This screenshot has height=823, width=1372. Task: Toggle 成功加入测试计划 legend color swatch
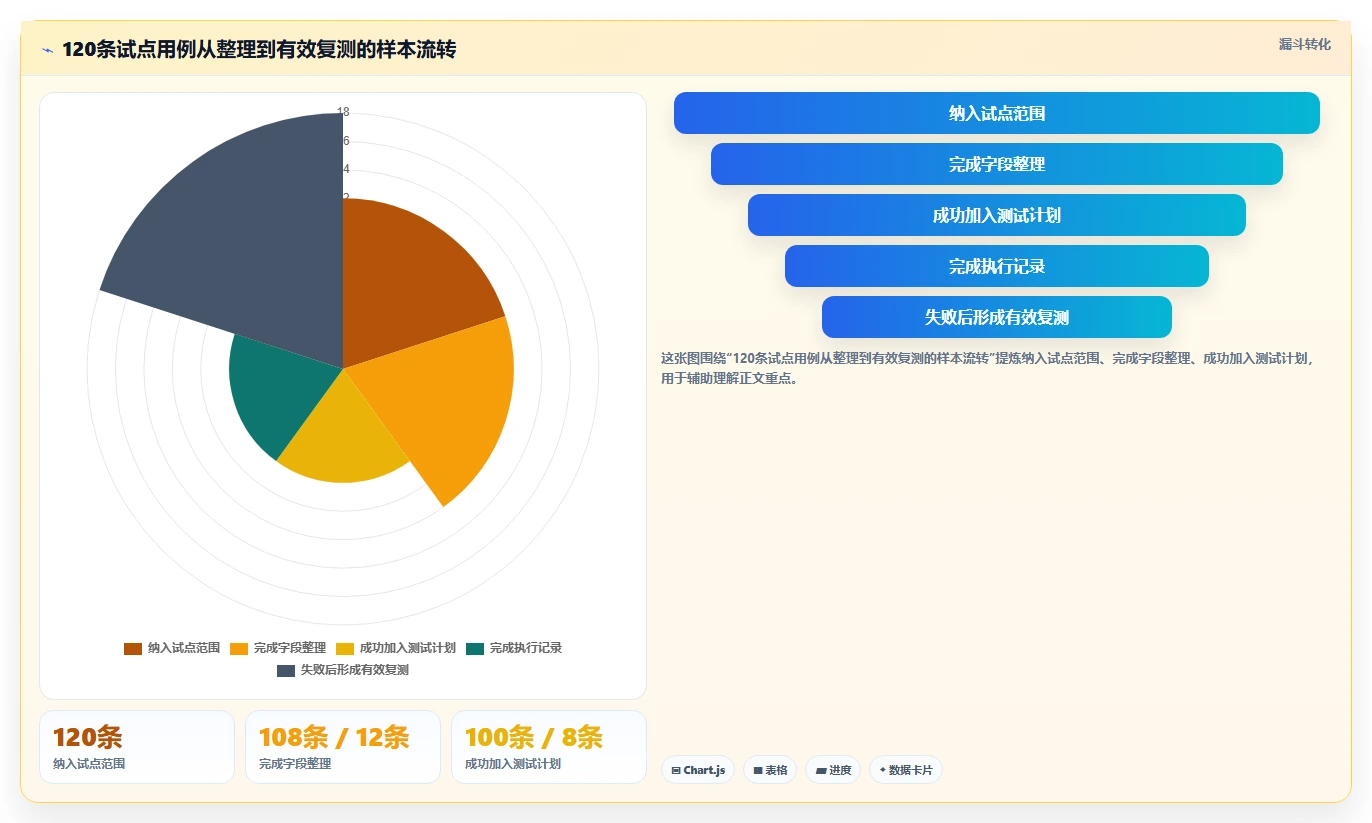point(345,648)
